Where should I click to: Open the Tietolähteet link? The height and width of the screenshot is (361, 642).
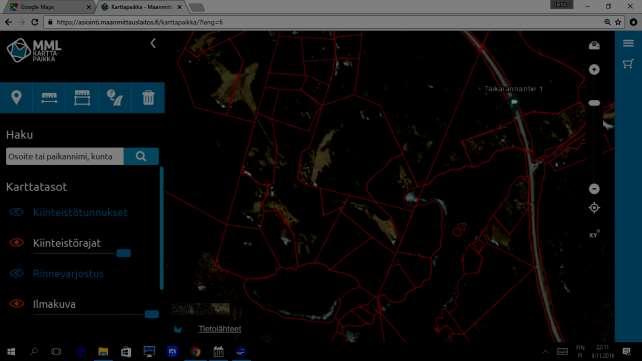pyautogui.click(x=220, y=329)
